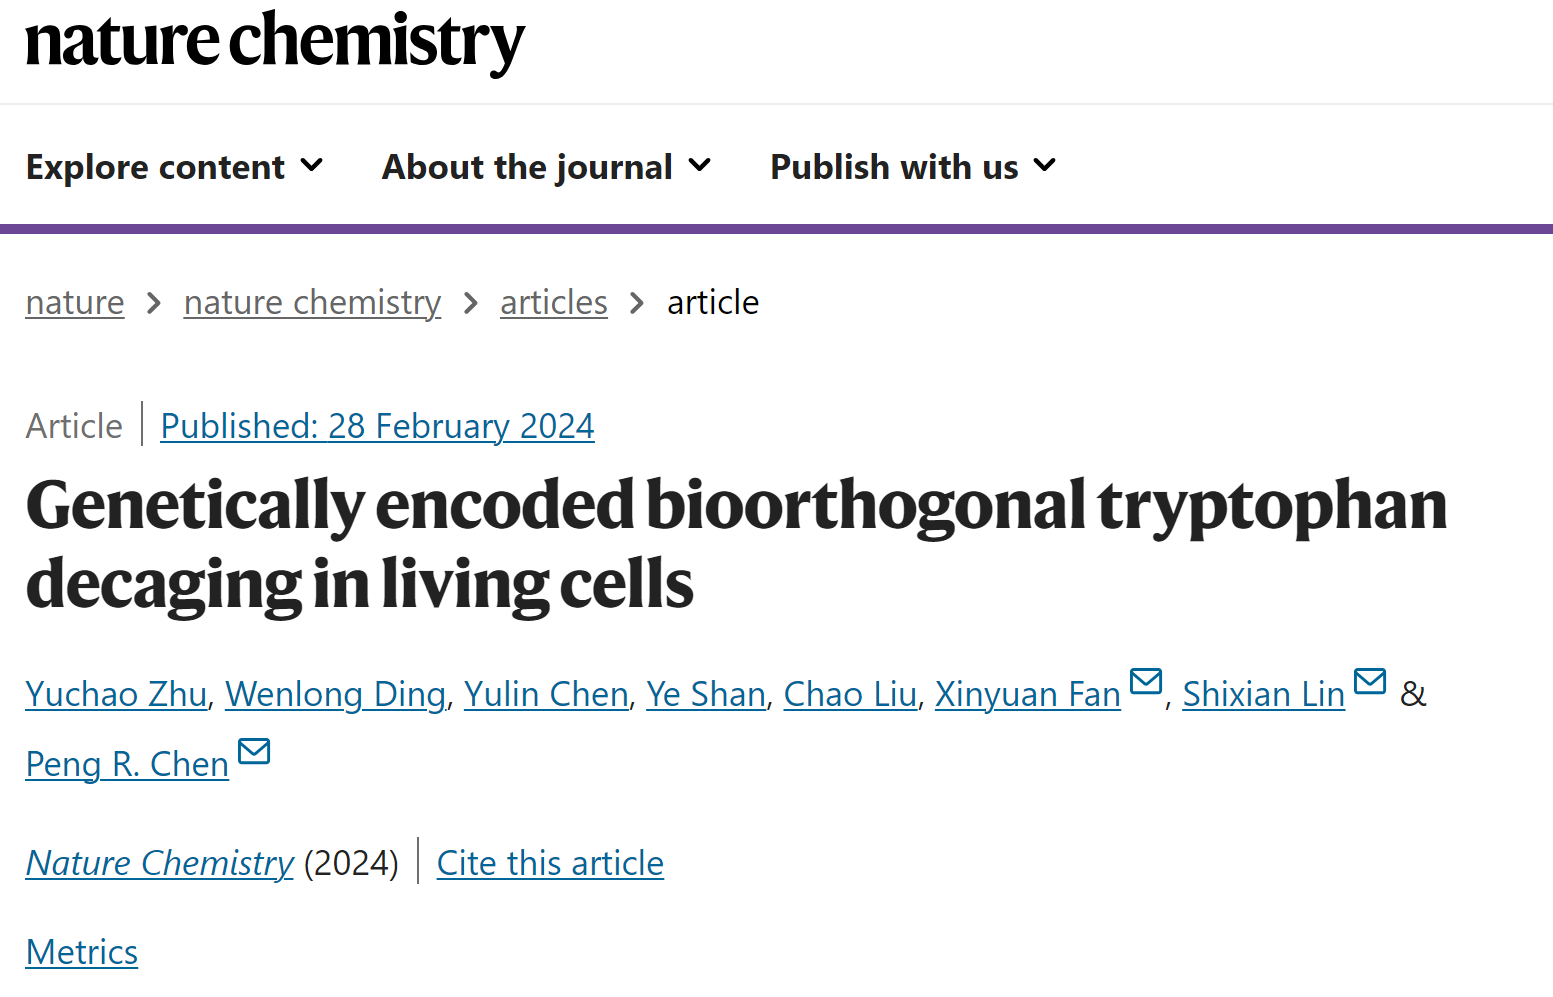Open author Yuchao Zhu's details
Screen dimensions: 1553x997
[x=116, y=694]
